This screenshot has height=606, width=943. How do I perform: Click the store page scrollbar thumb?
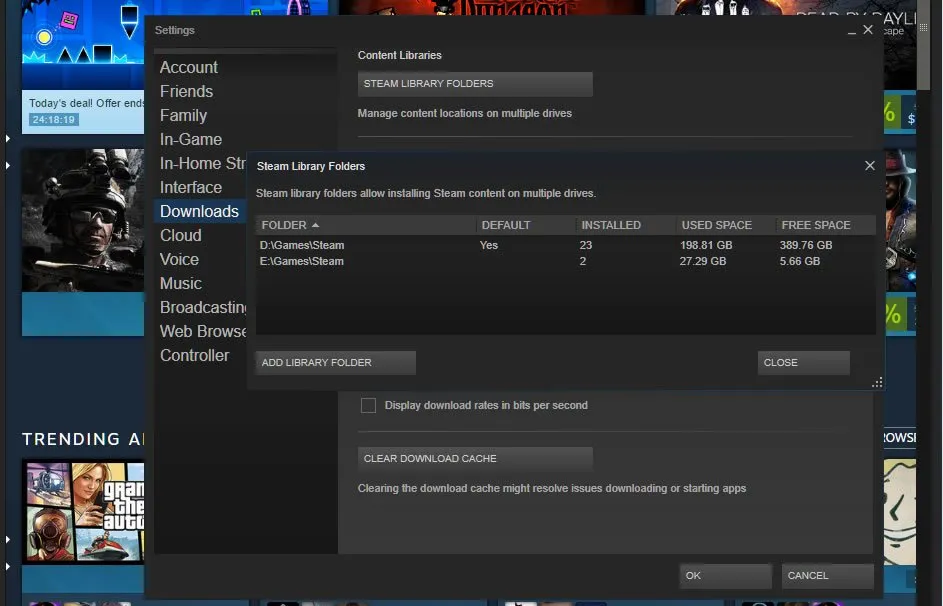923,45
